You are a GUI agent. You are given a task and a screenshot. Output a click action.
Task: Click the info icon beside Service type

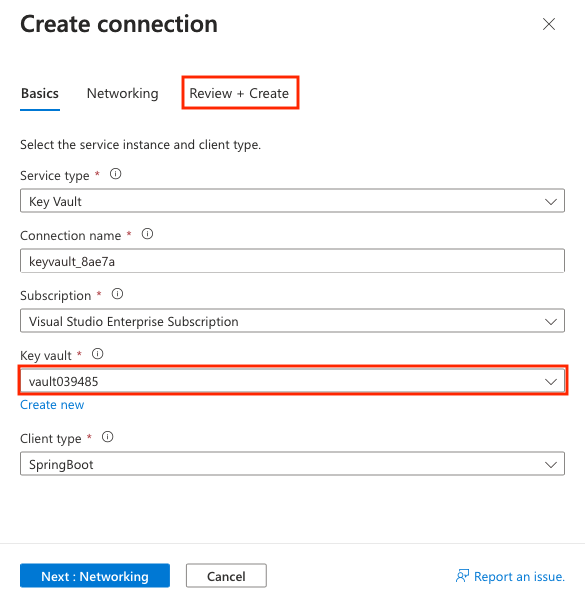(116, 174)
